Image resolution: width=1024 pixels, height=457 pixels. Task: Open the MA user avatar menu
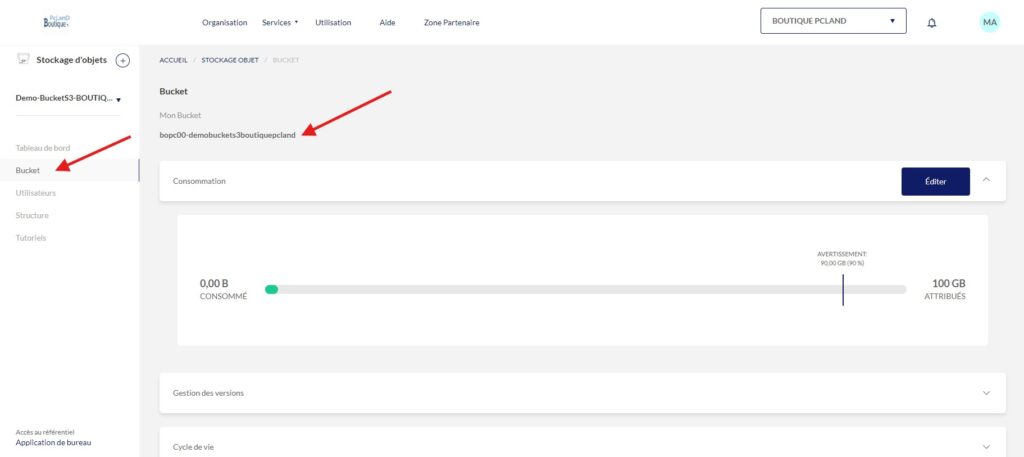click(989, 22)
